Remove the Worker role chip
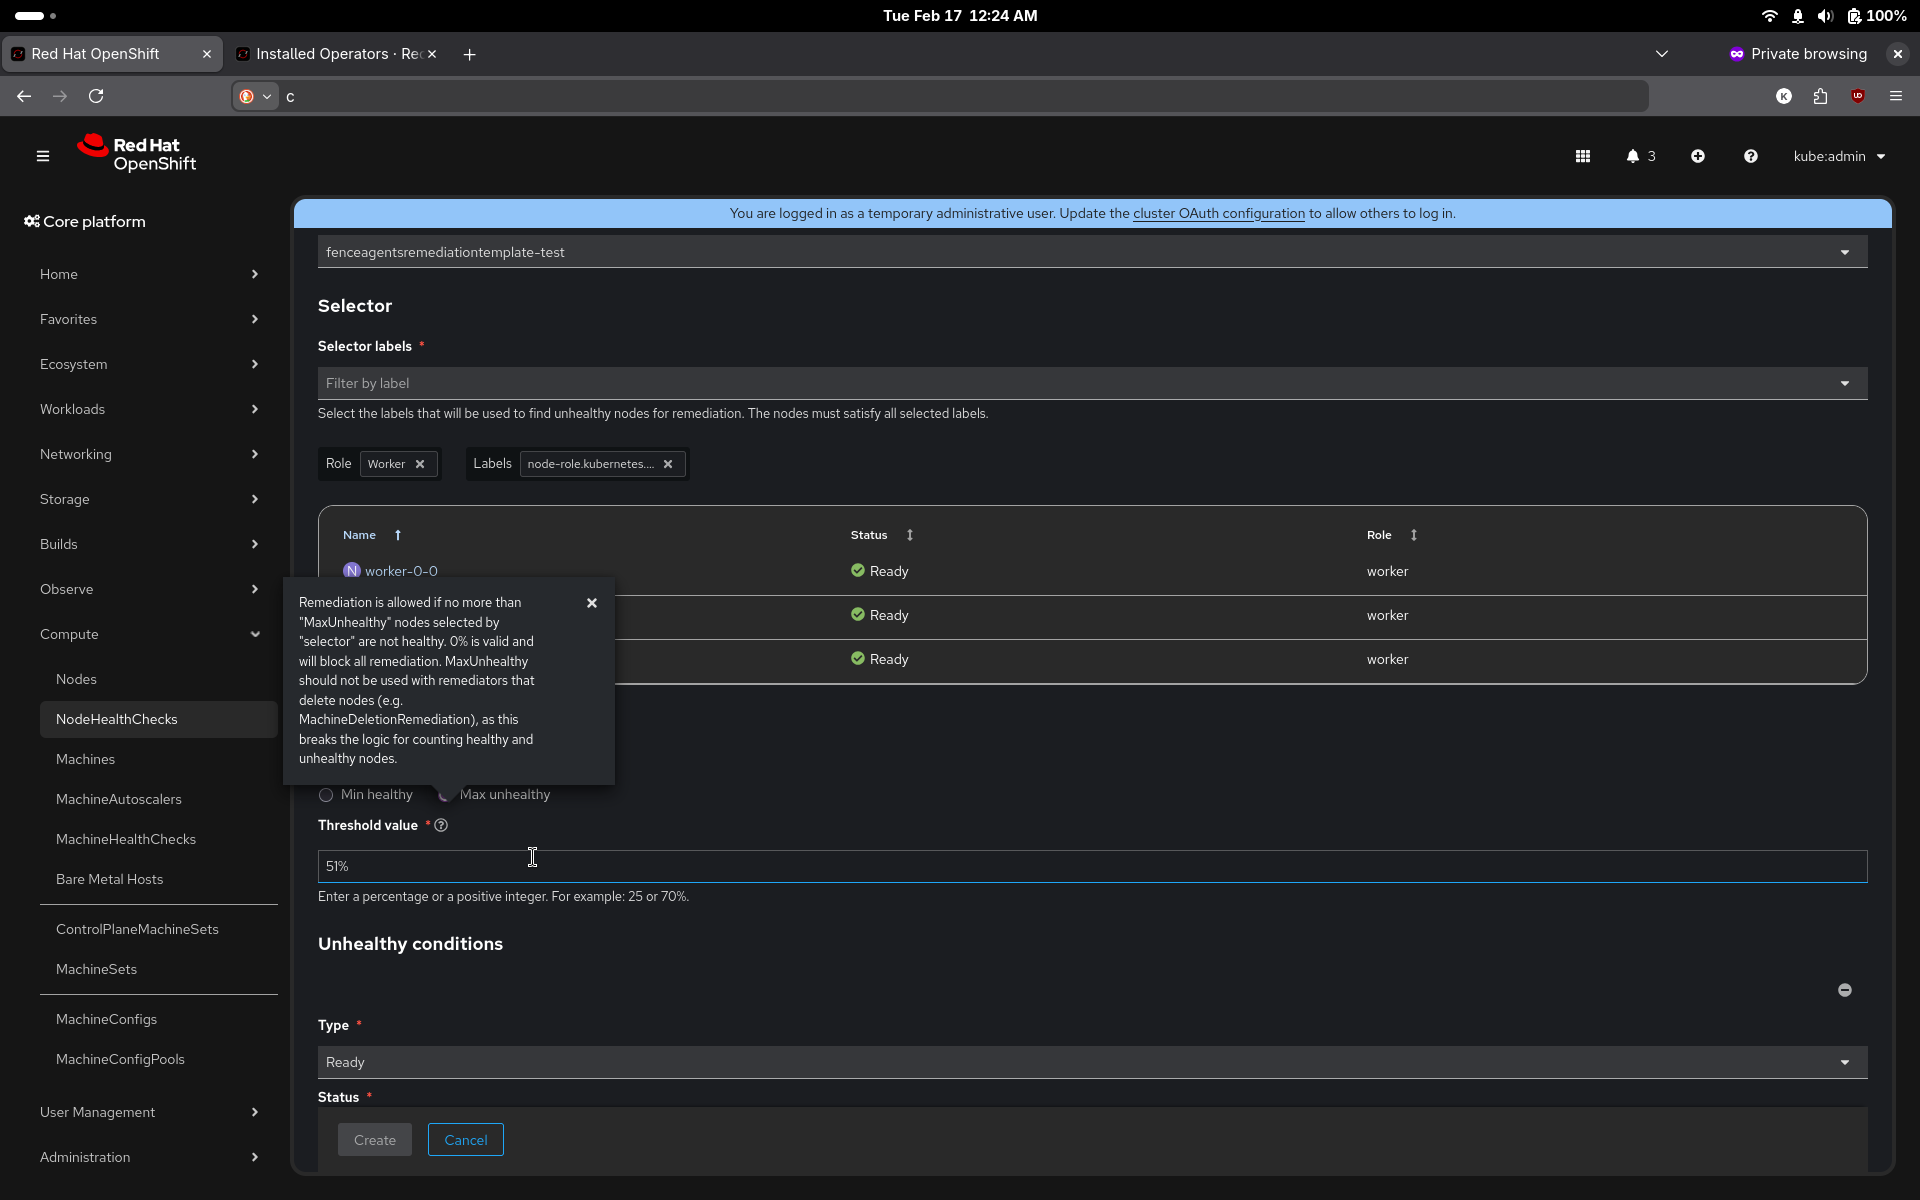 (x=420, y=464)
